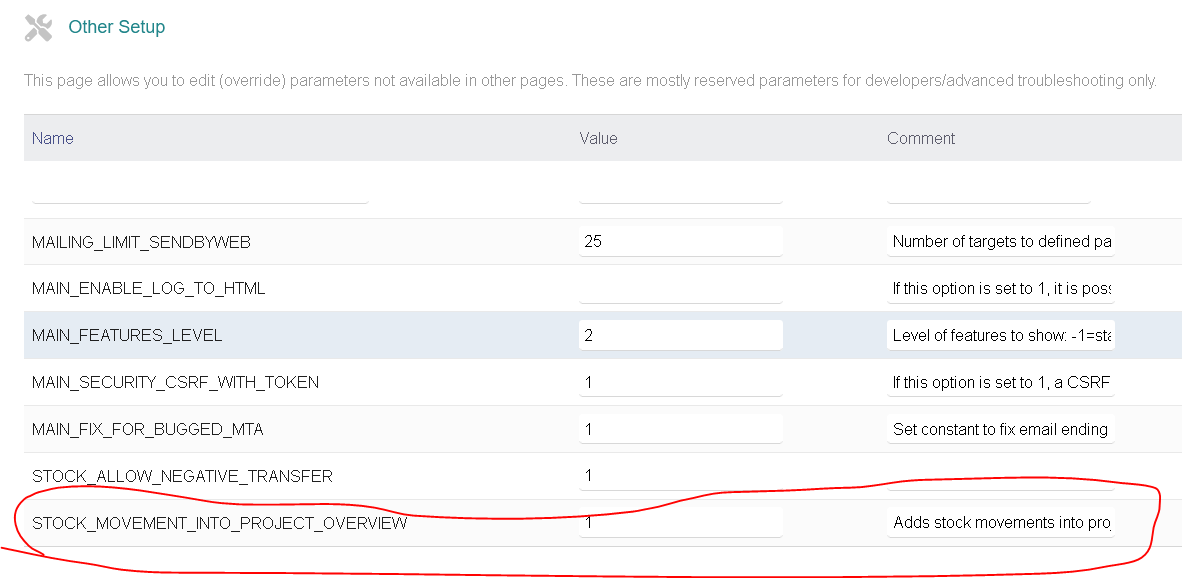The image size is (1182, 578).
Task: Click the Value column header
Action: 599,138
